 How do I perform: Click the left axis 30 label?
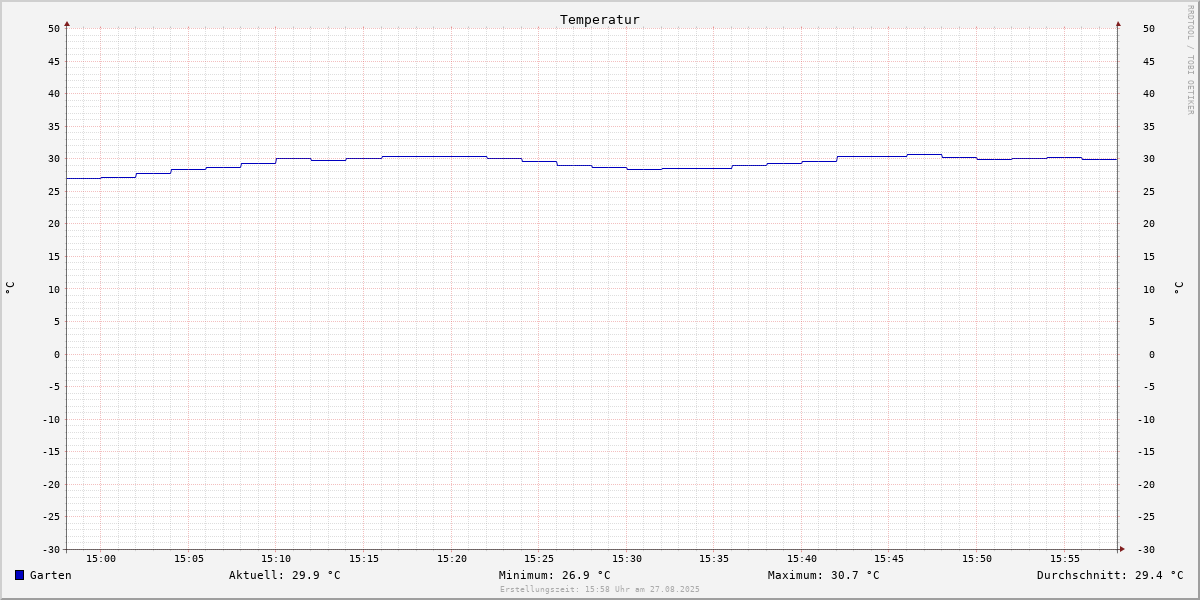coord(54,159)
